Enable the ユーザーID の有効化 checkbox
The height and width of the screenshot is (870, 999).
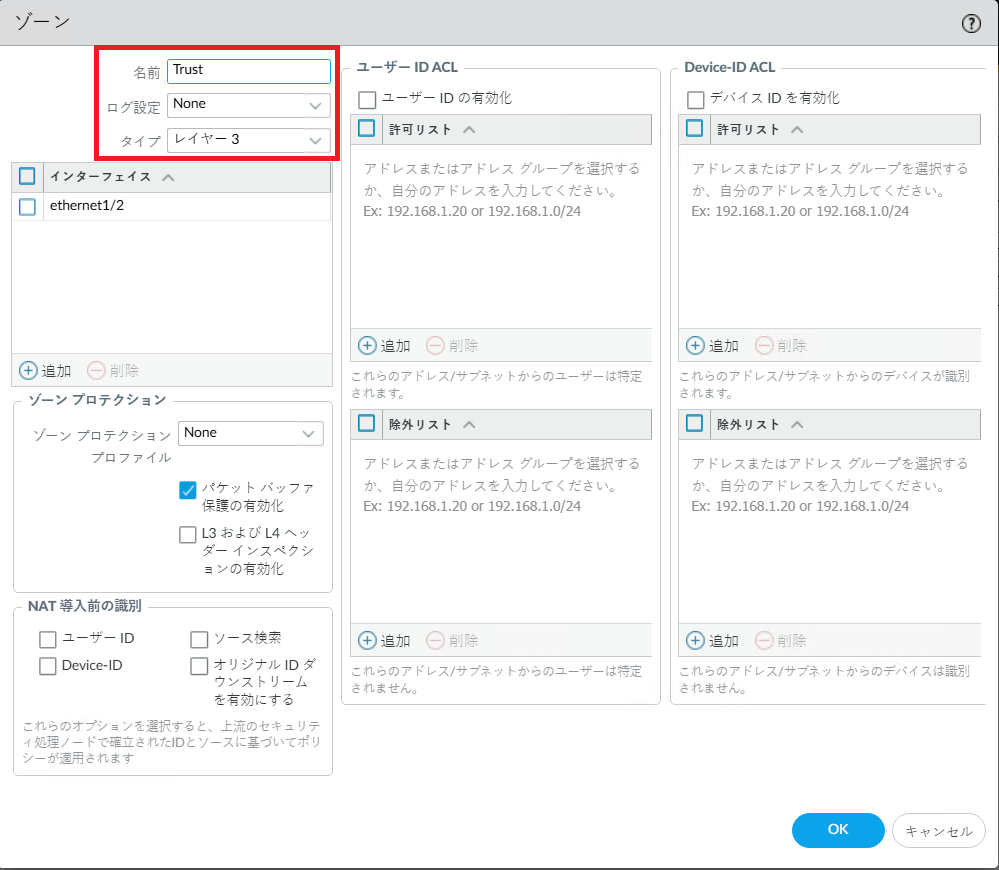(x=366, y=98)
